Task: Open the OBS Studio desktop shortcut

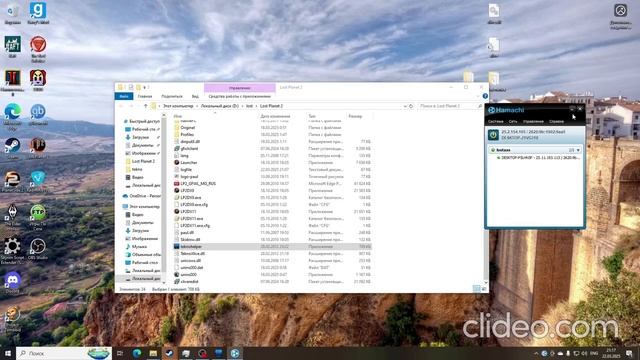Action: 38,249
